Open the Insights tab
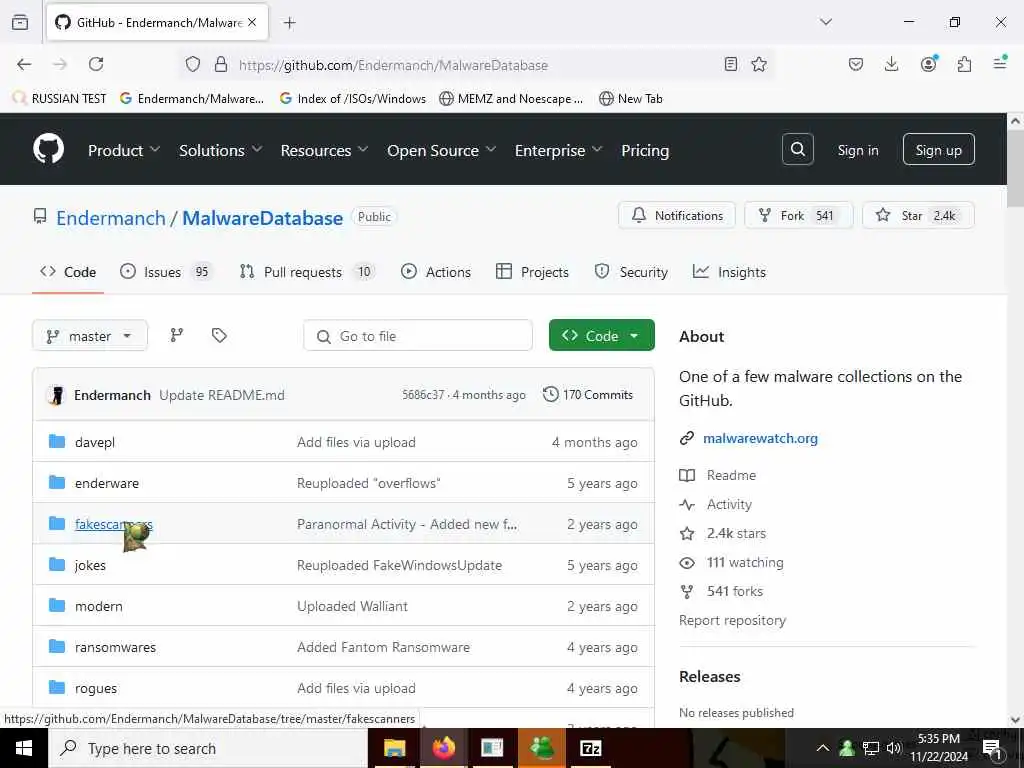The image size is (1024, 768). 729,272
